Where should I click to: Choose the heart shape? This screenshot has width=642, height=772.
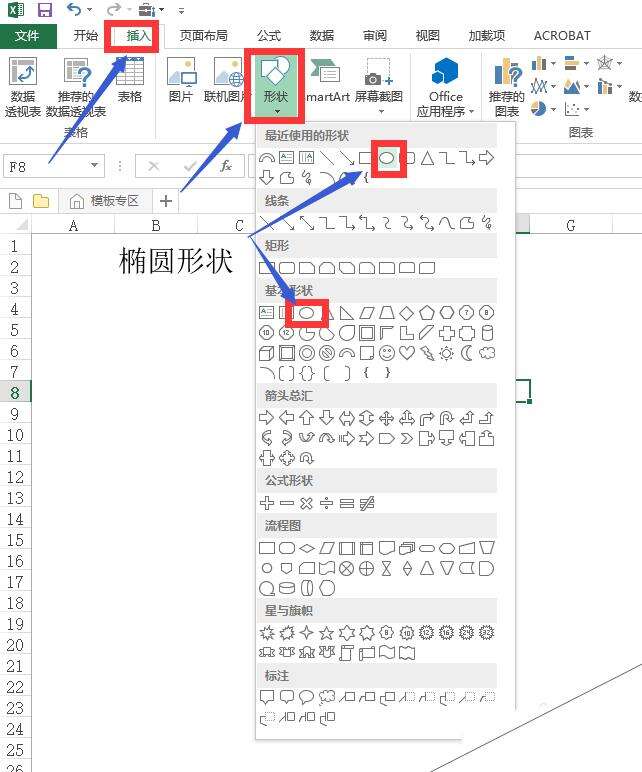(x=407, y=353)
